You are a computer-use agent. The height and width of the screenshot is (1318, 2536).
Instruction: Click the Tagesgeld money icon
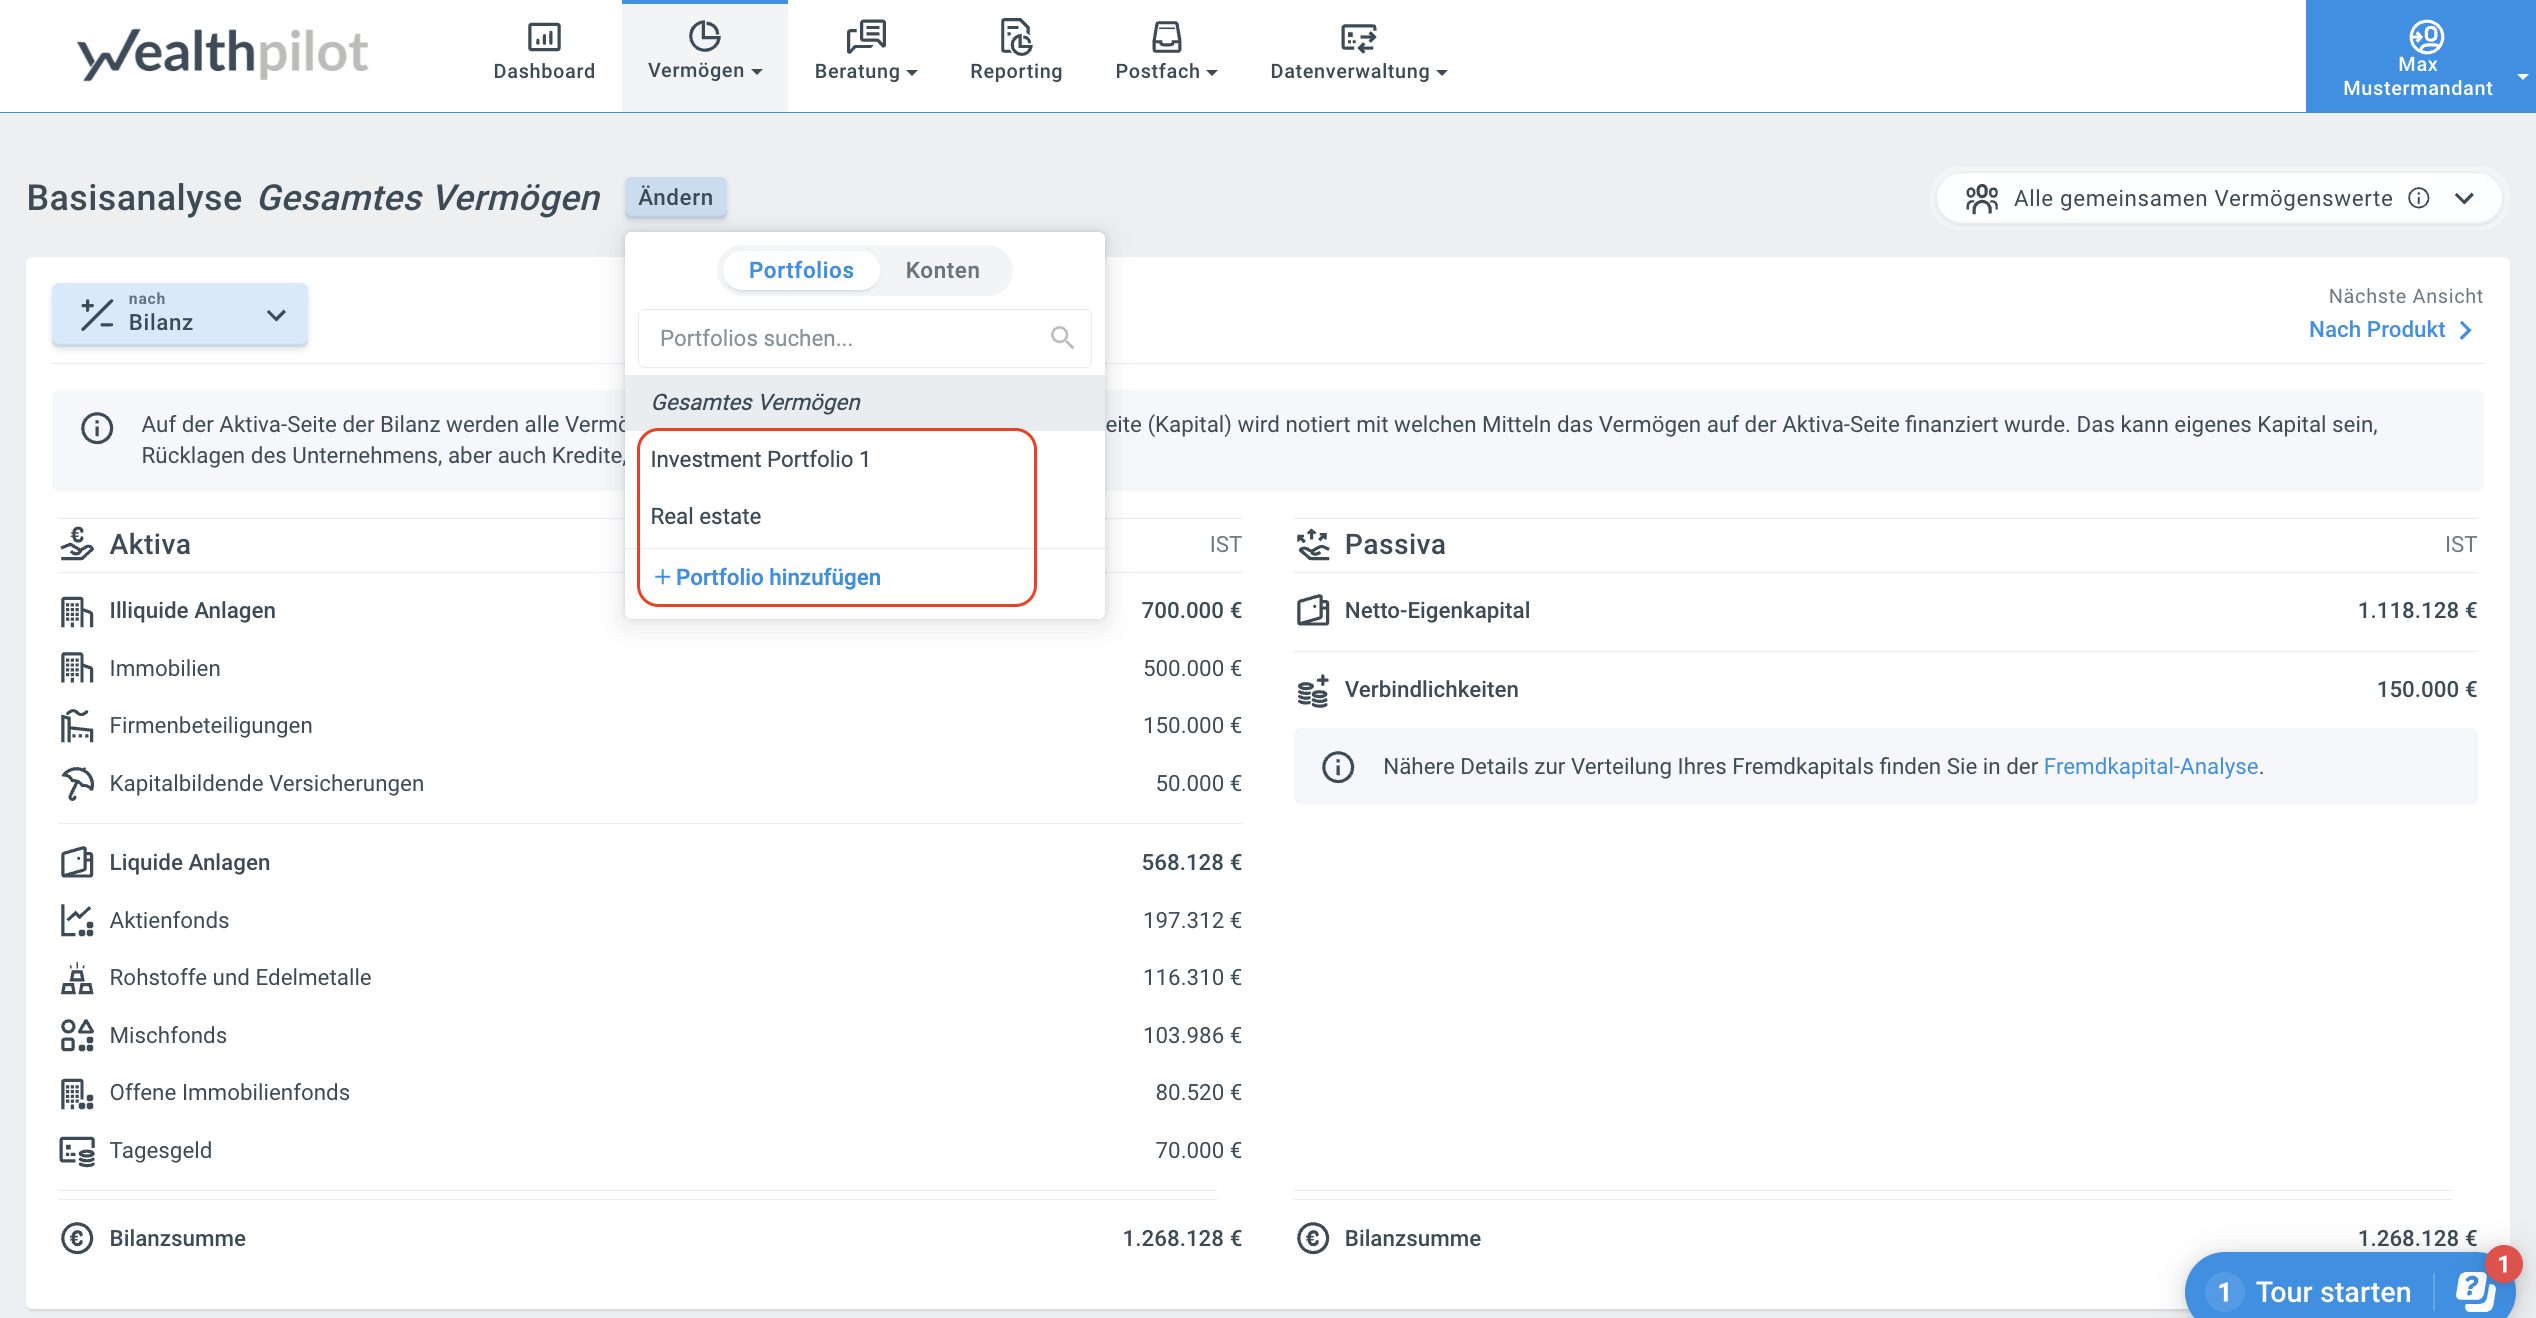click(x=77, y=1151)
